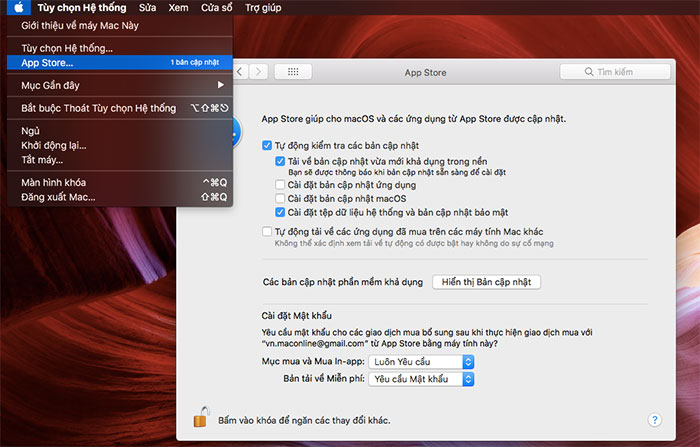The image size is (700, 447).
Task: Open the 'Sửa' menu
Action: (x=147, y=8)
